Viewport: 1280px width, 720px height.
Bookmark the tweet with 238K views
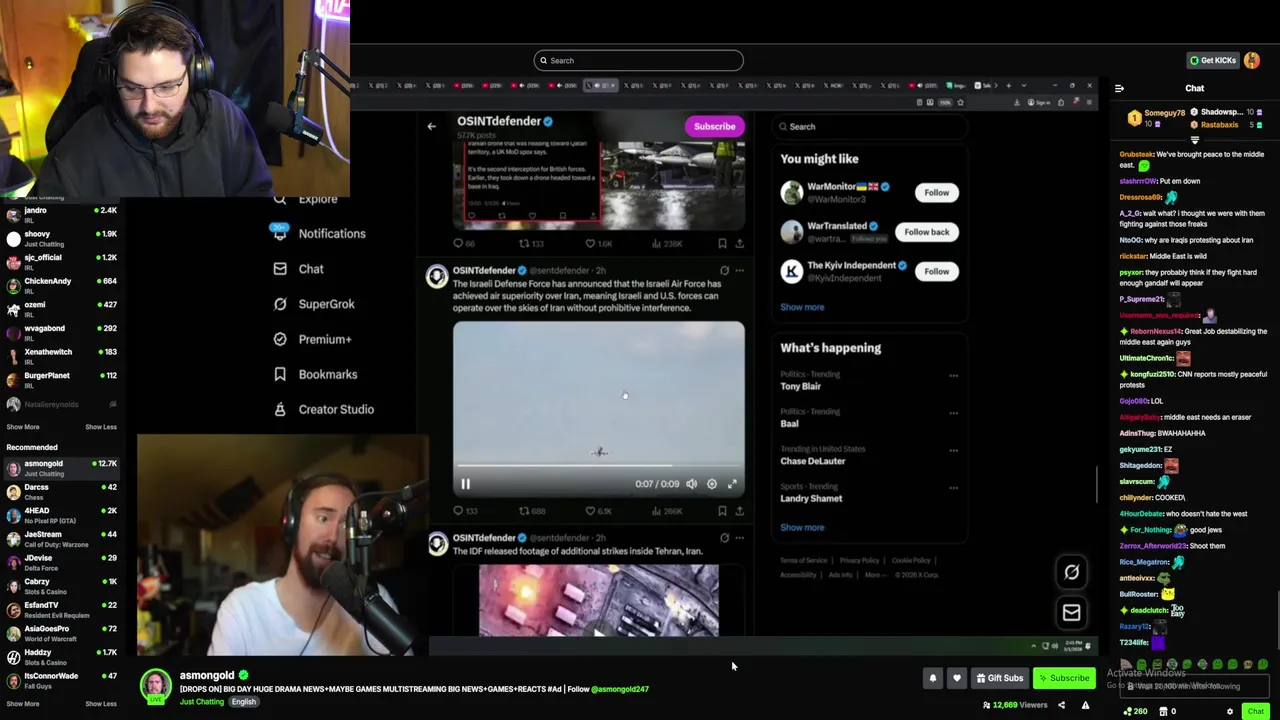(722, 243)
